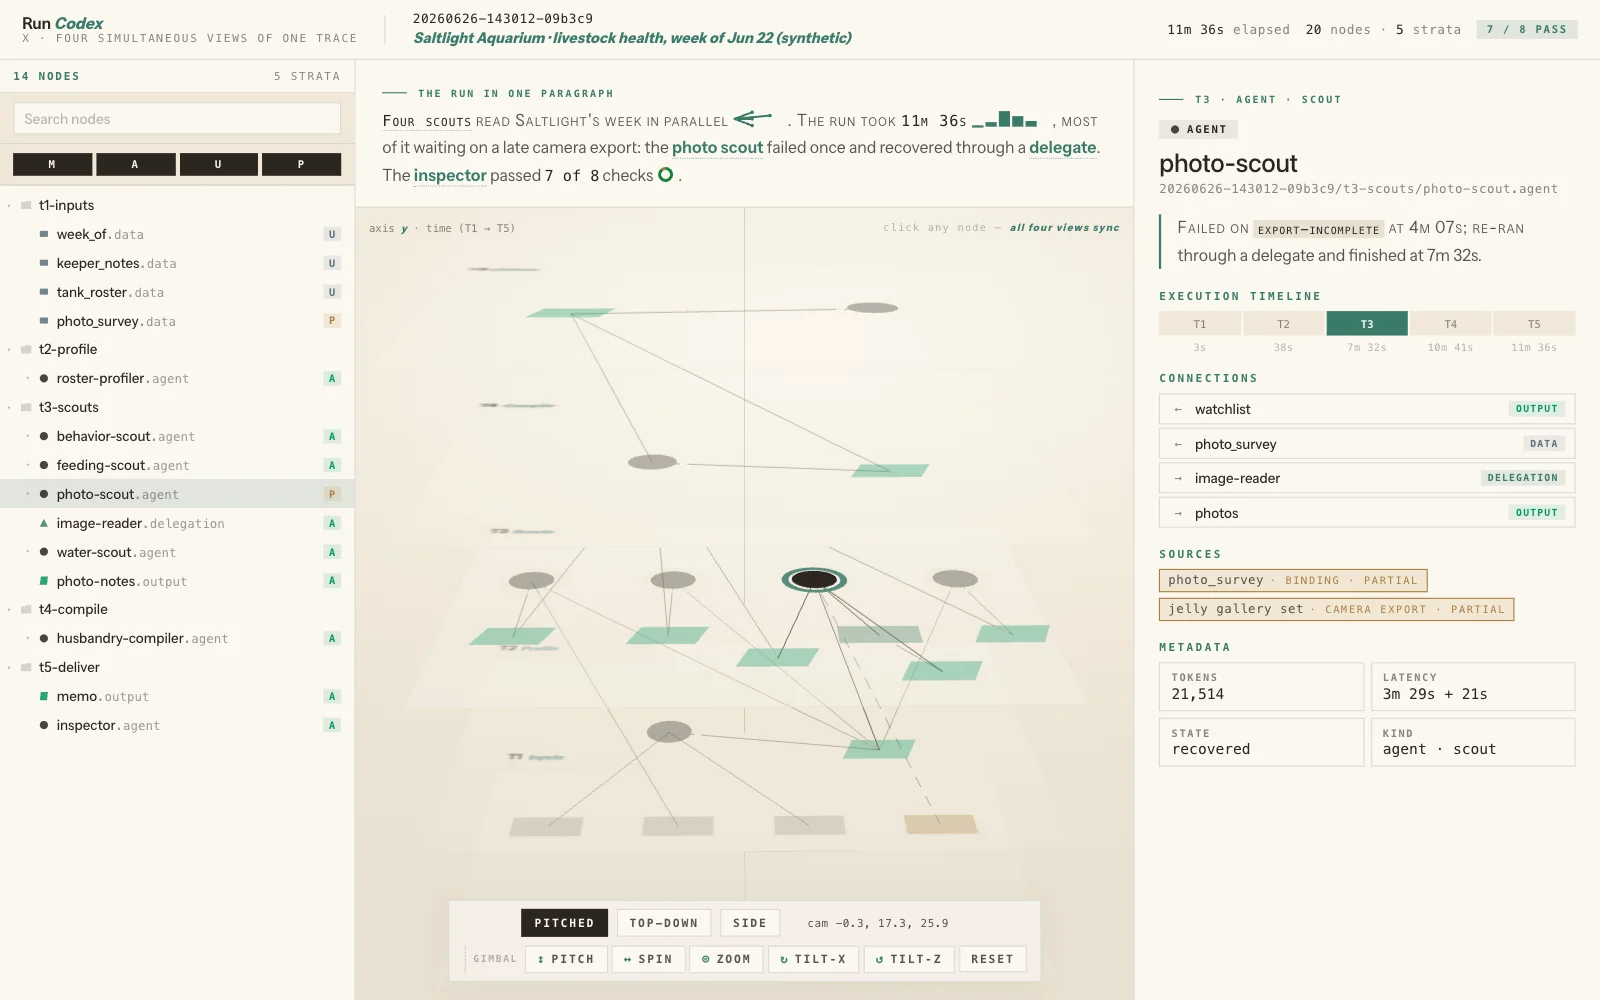This screenshot has height=1000, width=1600.
Task: Click the Zoom gimbal control
Action: pyautogui.click(x=726, y=959)
